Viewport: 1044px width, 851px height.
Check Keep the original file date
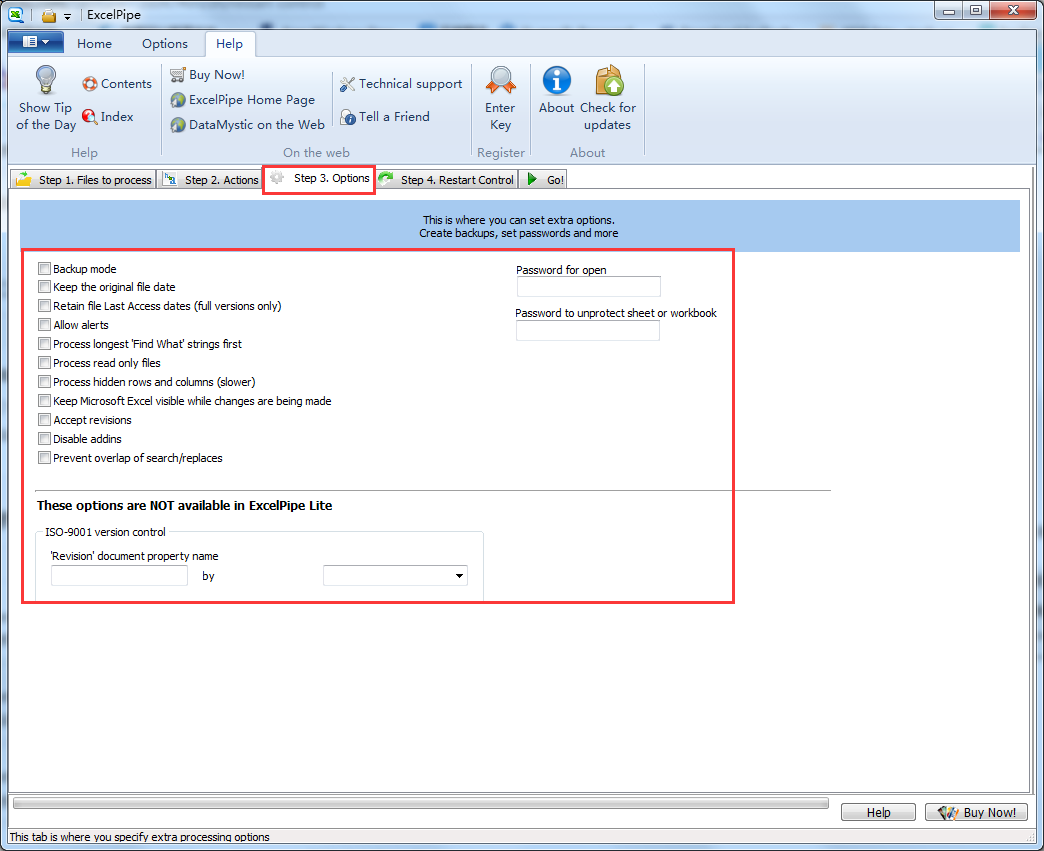click(x=45, y=287)
